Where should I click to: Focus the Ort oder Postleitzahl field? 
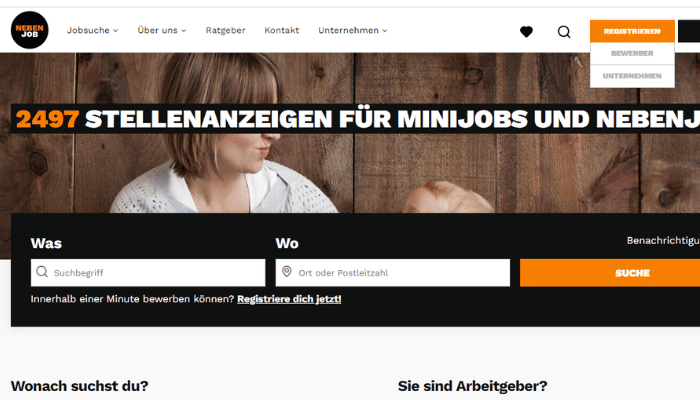pos(392,273)
